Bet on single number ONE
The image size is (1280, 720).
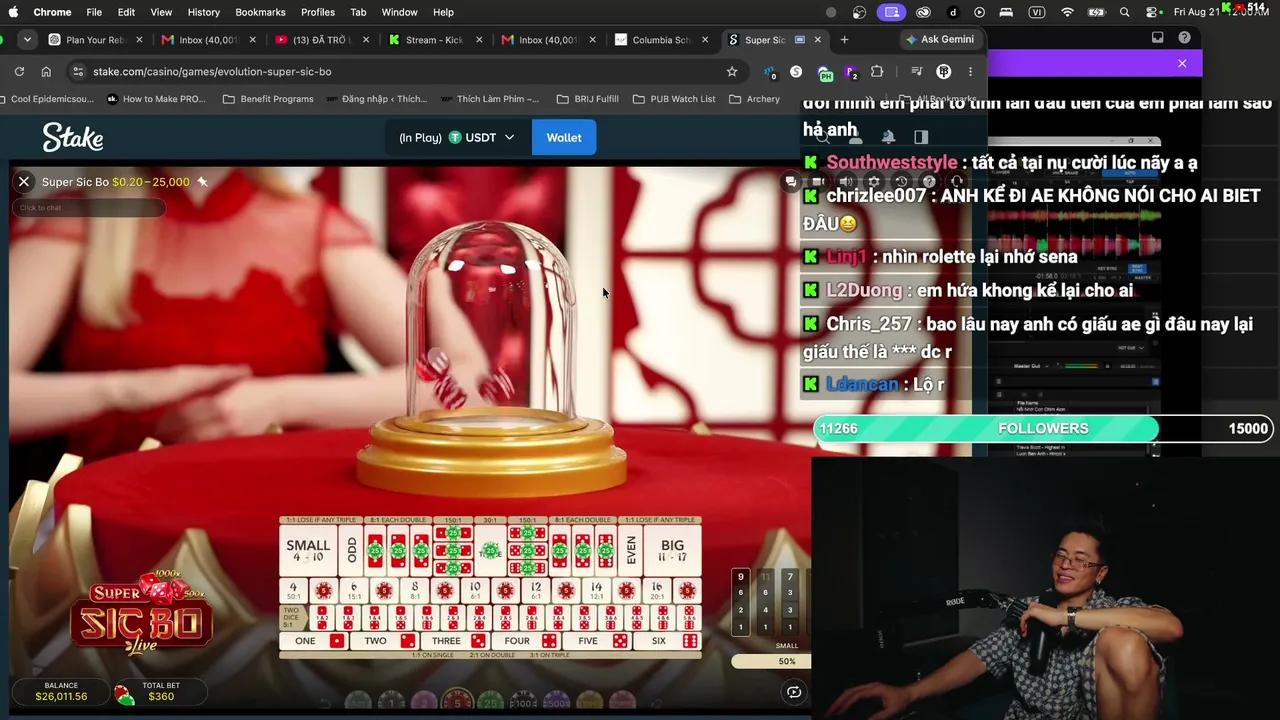(x=315, y=641)
